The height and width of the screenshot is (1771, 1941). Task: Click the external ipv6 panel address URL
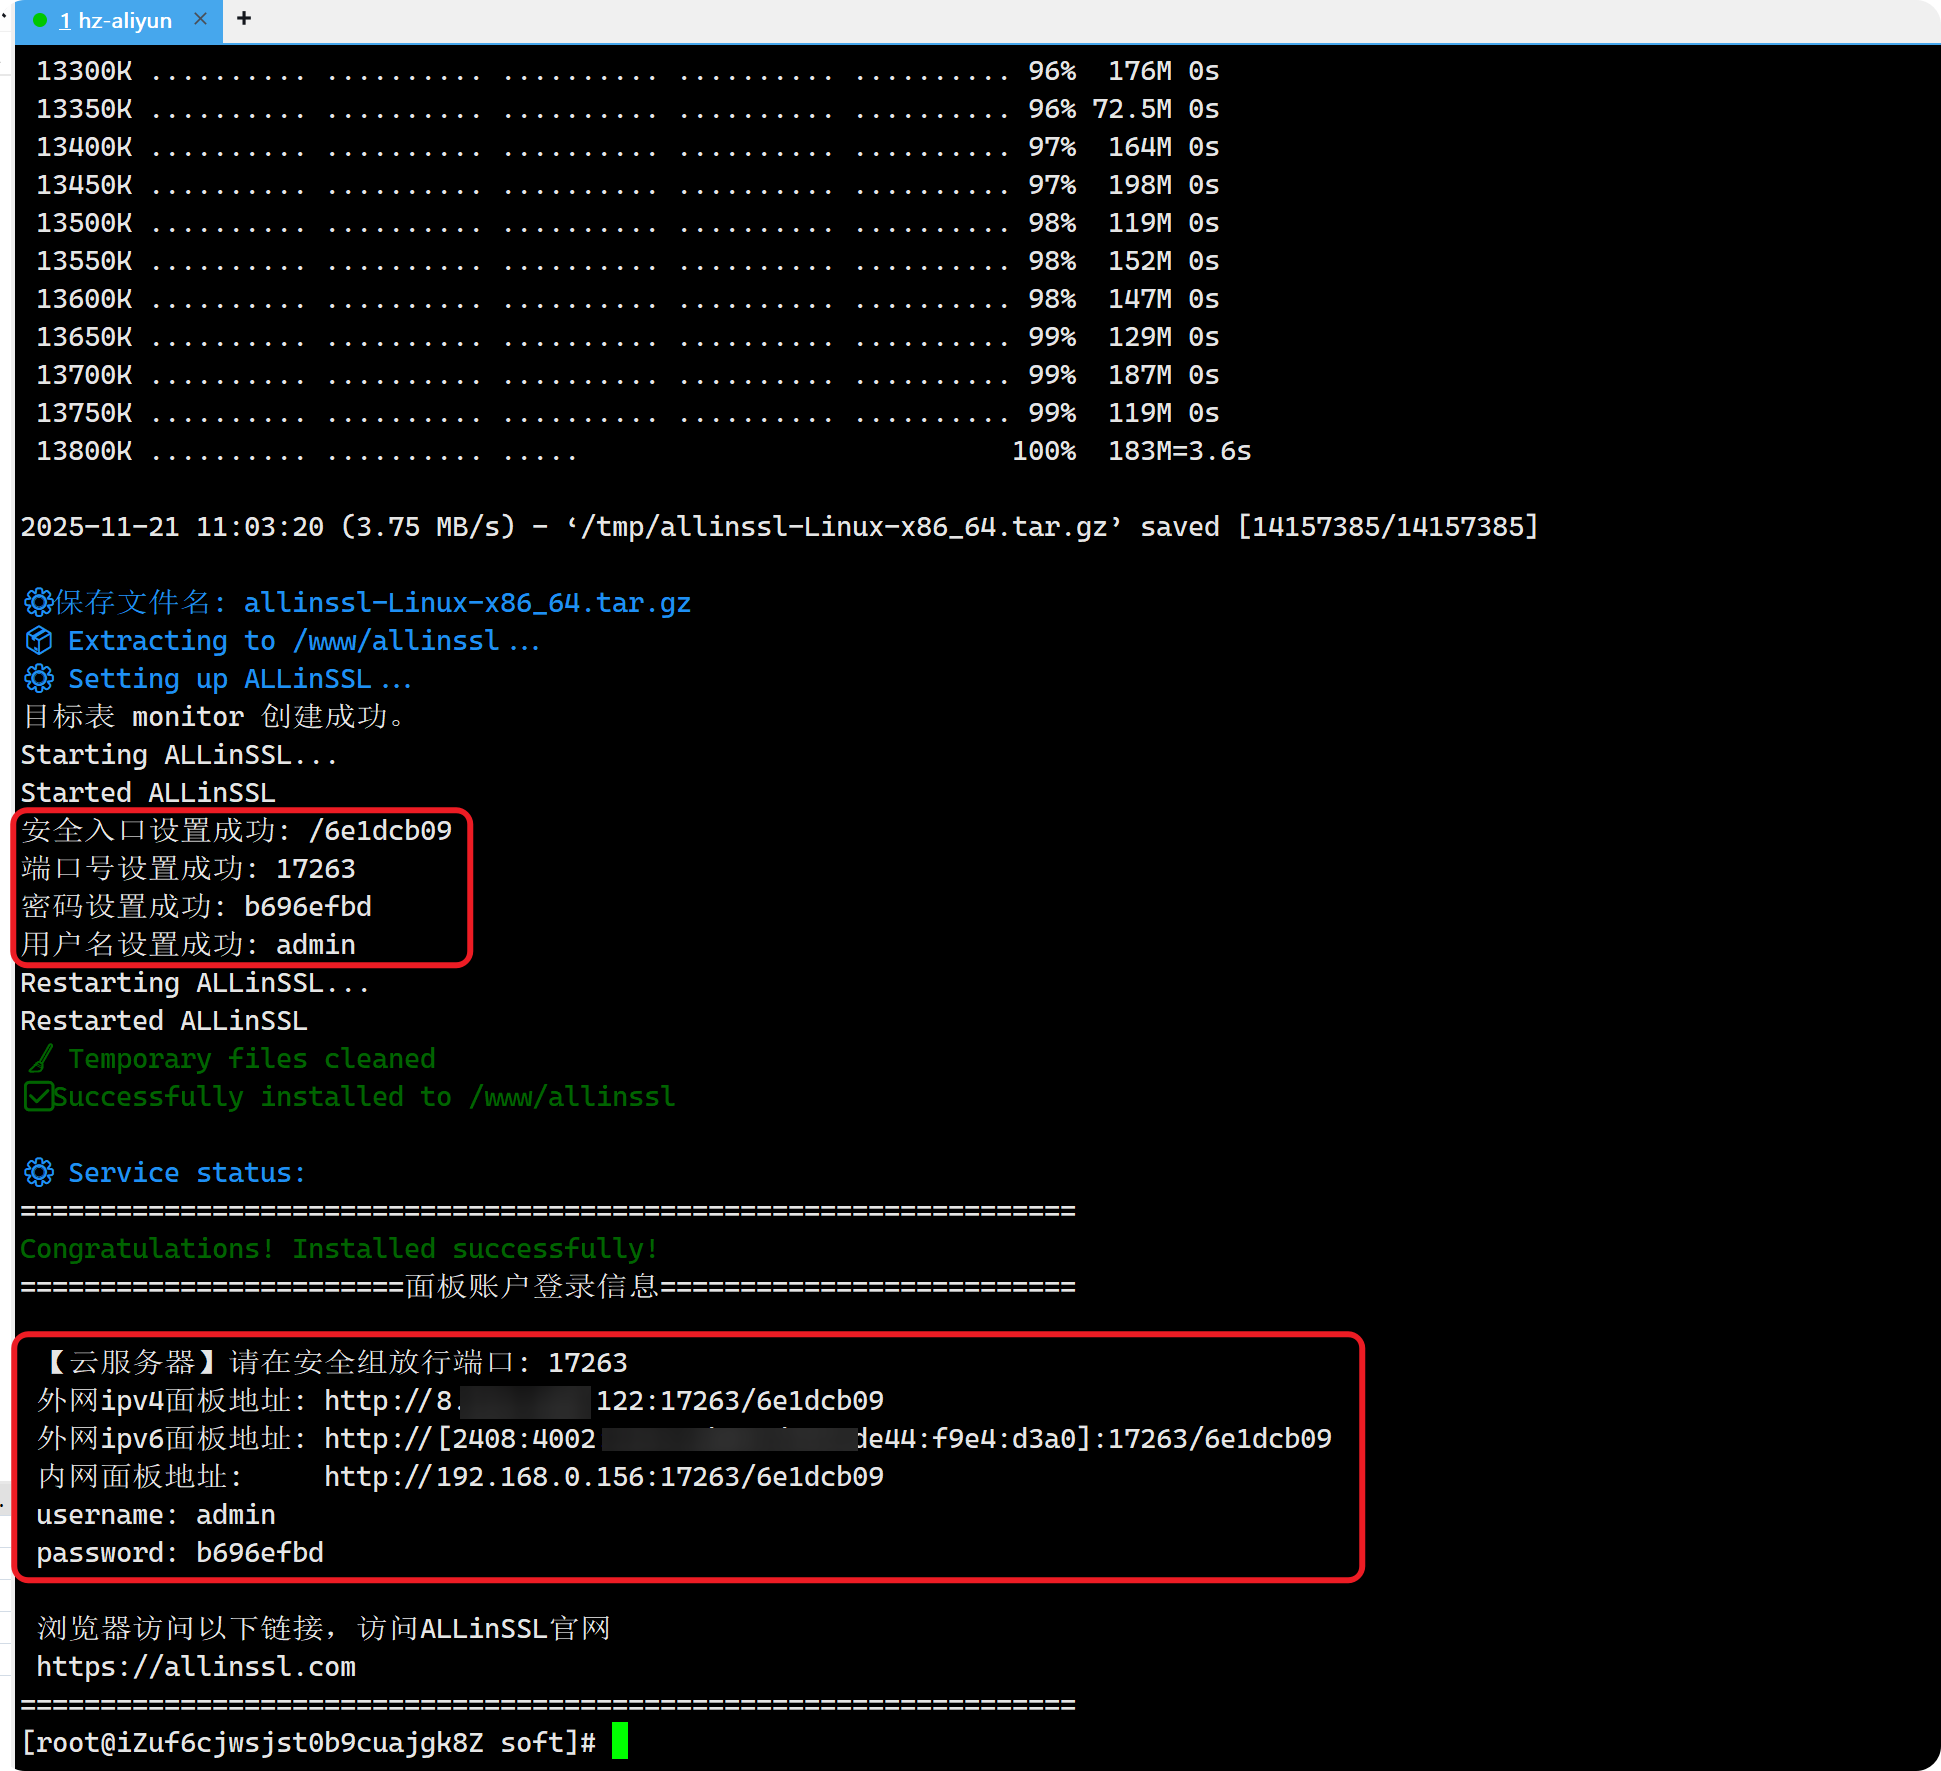pyautogui.click(x=827, y=1439)
